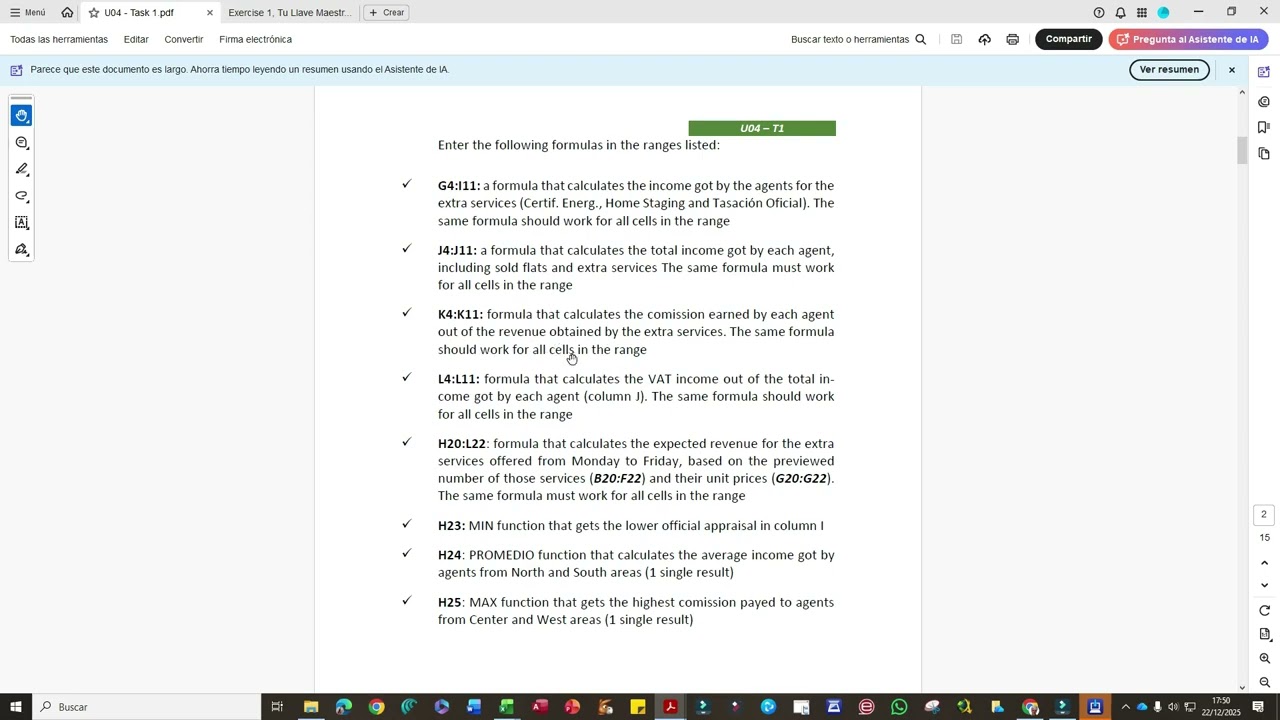Viewport: 1280px width, 720px height.
Task: Open notifications bell icon
Action: tap(1120, 12)
